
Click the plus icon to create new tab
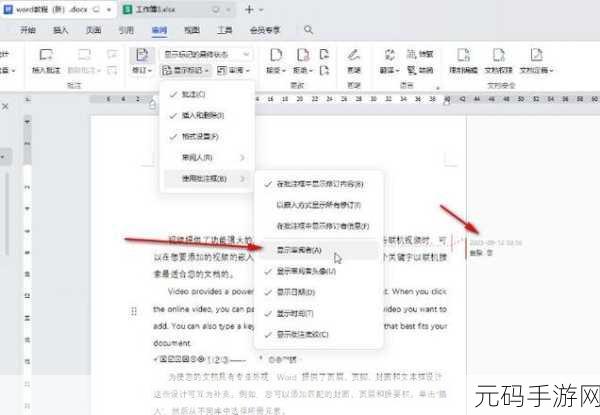[x=249, y=10]
